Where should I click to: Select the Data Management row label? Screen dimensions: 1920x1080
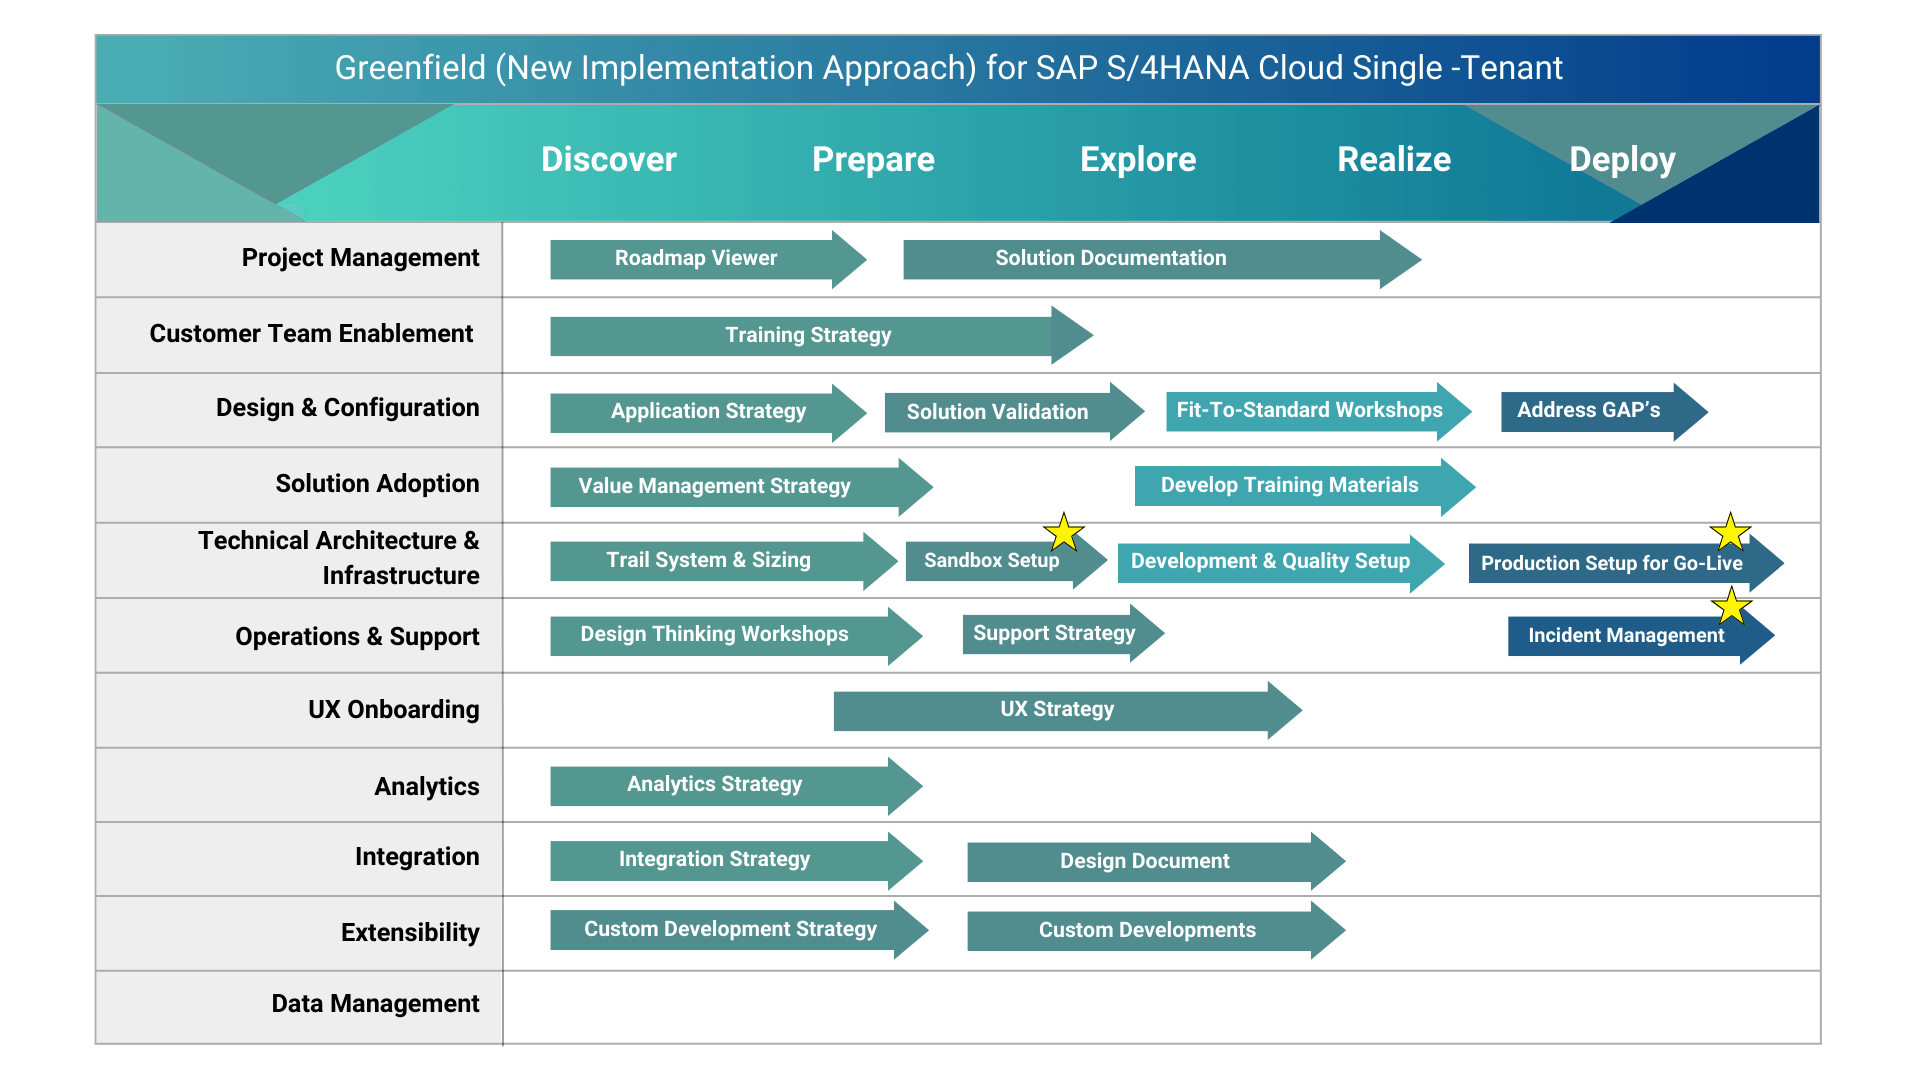[x=375, y=1004]
